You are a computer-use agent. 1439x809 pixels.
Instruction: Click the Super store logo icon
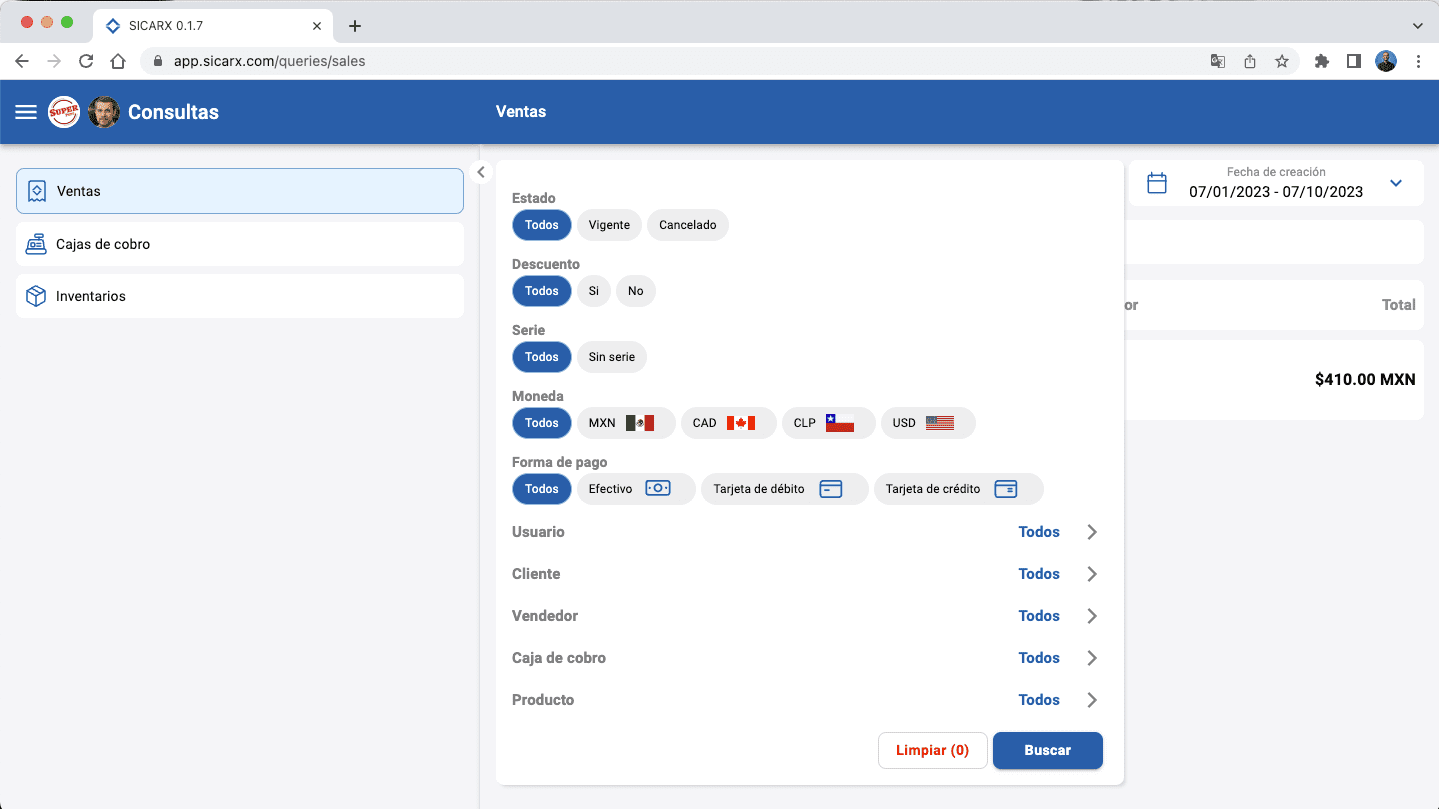point(64,112)
